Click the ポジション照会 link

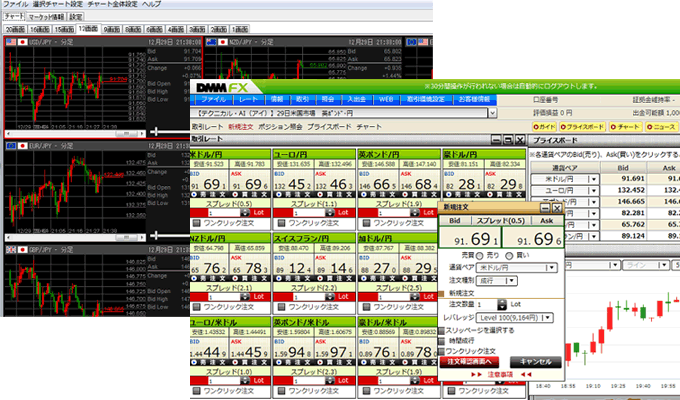280,127
